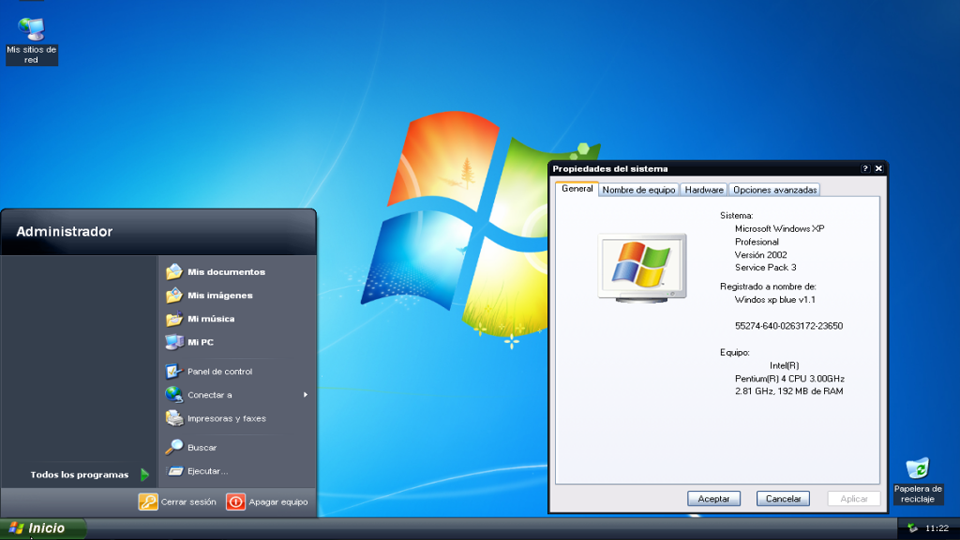The image size is (960, 540).
Task: Click Versión 2002 text
Action: coord(761,255)
